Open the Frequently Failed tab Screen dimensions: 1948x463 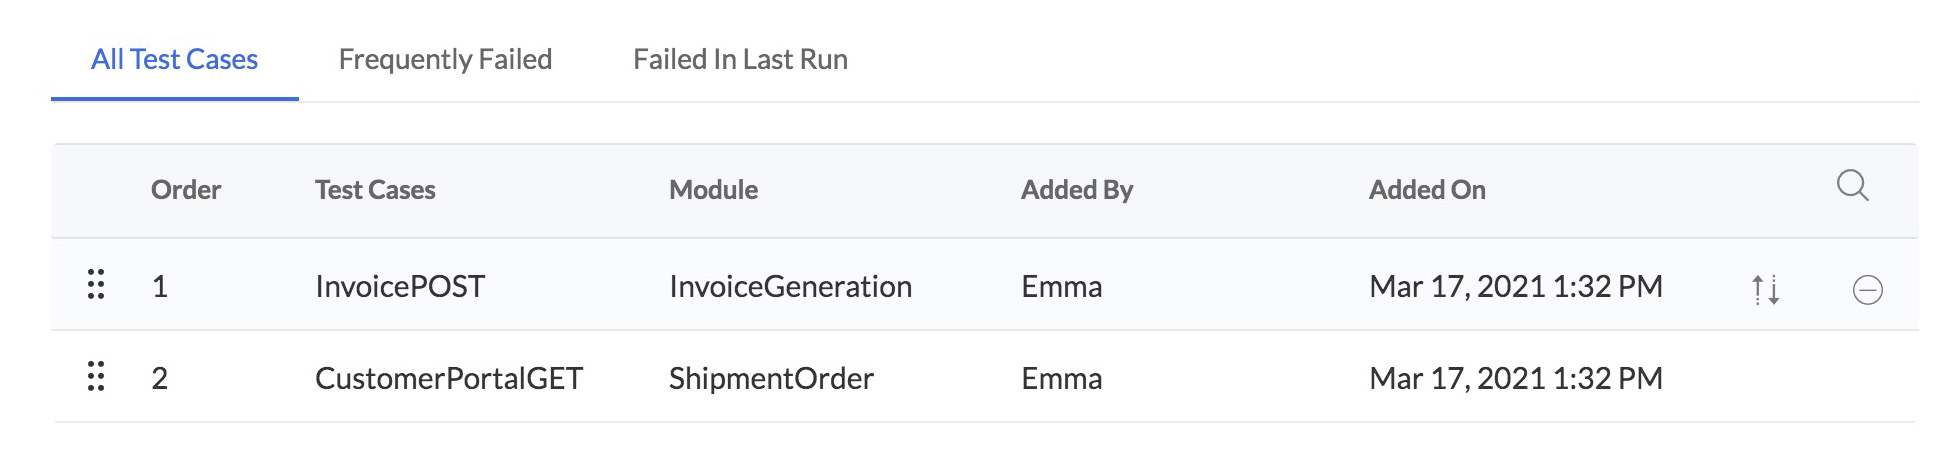tap(445, 60)
